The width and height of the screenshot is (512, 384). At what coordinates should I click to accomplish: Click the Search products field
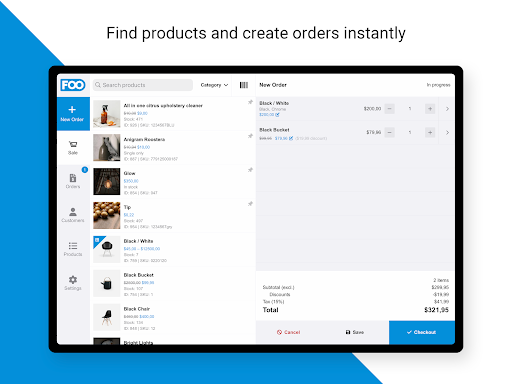(143, 85)
